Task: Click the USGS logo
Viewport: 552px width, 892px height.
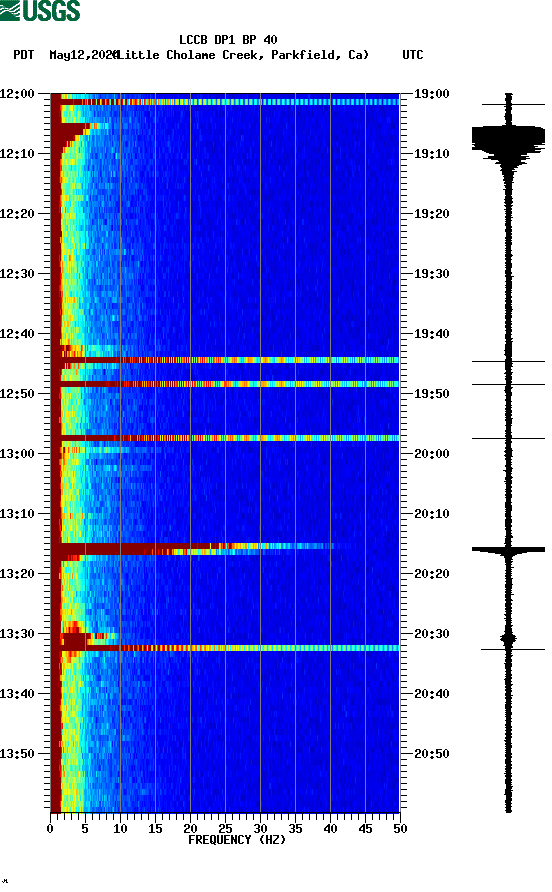Action: (40, 10)
